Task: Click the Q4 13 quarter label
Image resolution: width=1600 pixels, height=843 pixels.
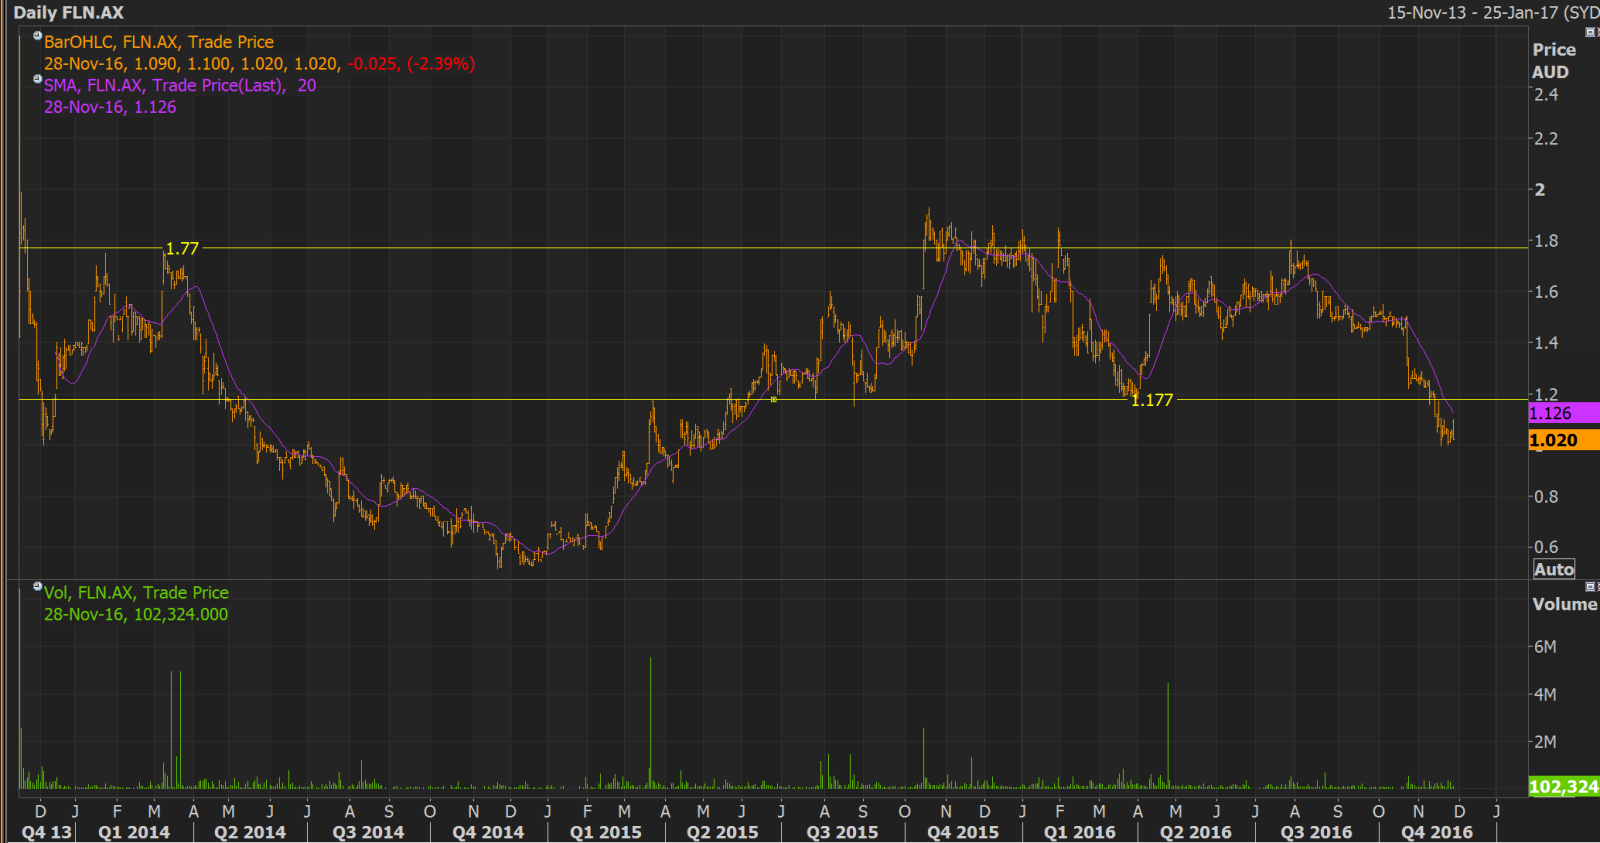Action: pyautogui.click(x=47, y=832)
